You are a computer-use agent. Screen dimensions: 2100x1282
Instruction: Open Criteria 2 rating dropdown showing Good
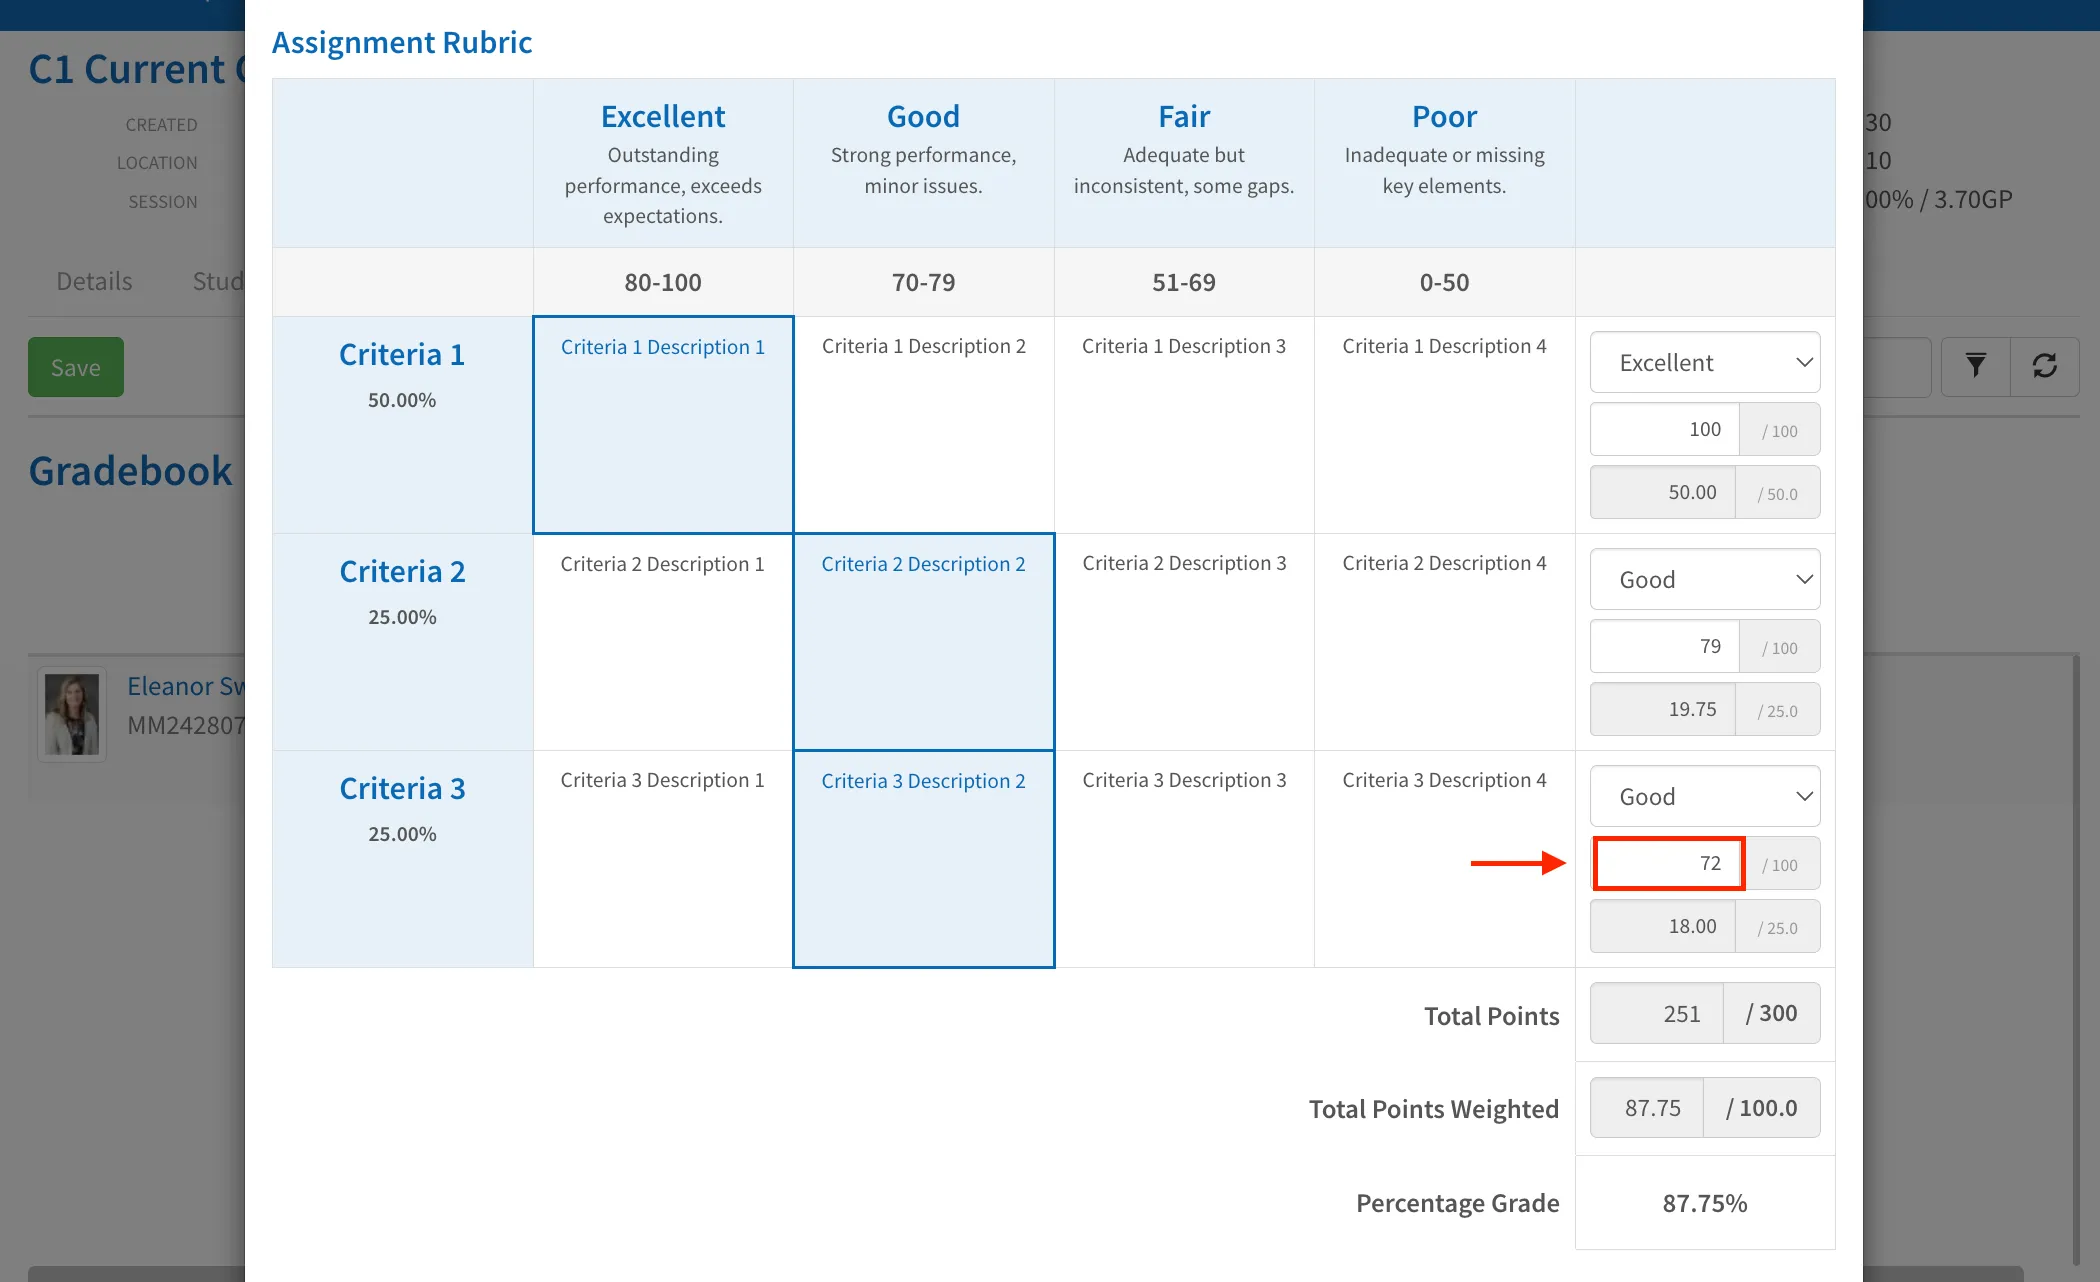click(1705, 579)
